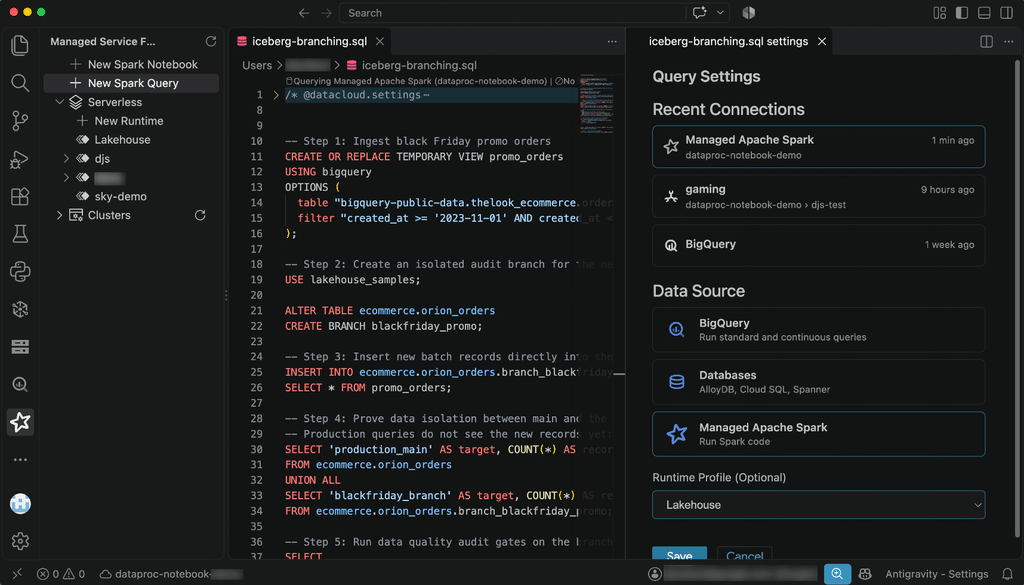This screenshot has width=1024, height=585.
Task: Open the account avatar menu
Action: 20,503
